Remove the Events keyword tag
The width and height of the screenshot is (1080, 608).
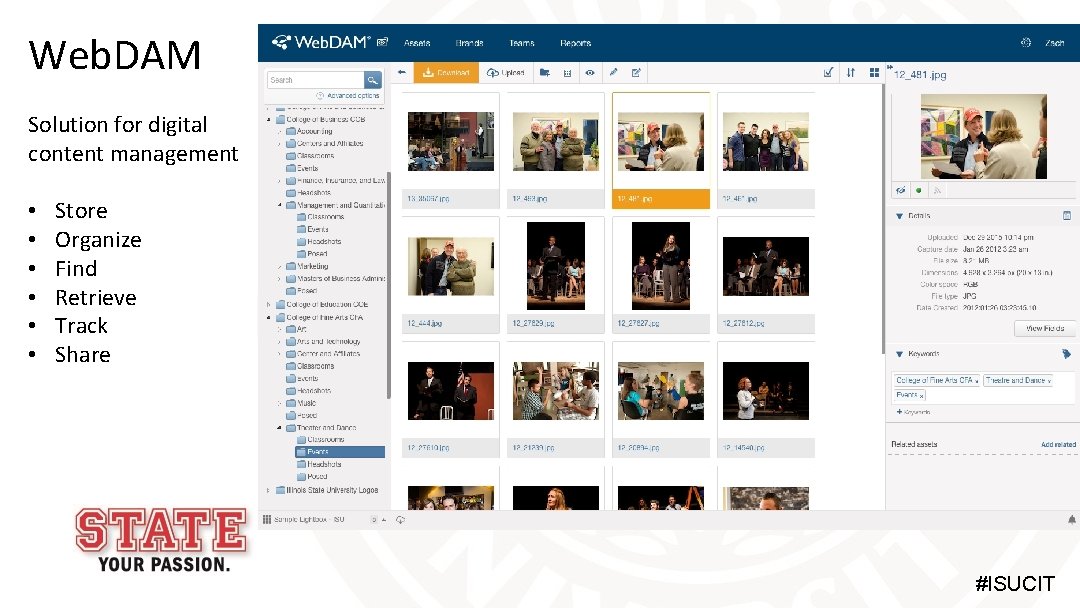[x=922, y=396]
